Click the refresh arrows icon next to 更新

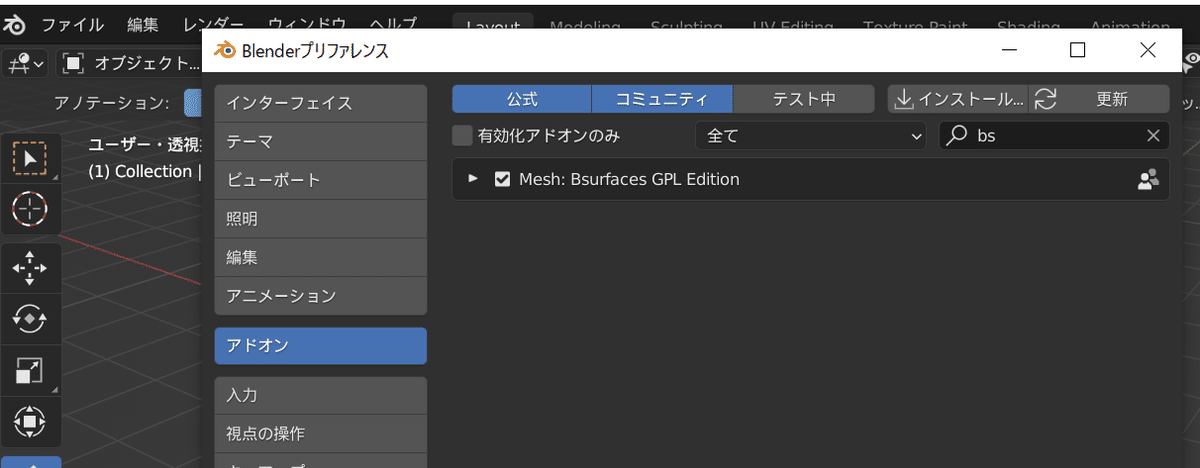click(1045, 99)
